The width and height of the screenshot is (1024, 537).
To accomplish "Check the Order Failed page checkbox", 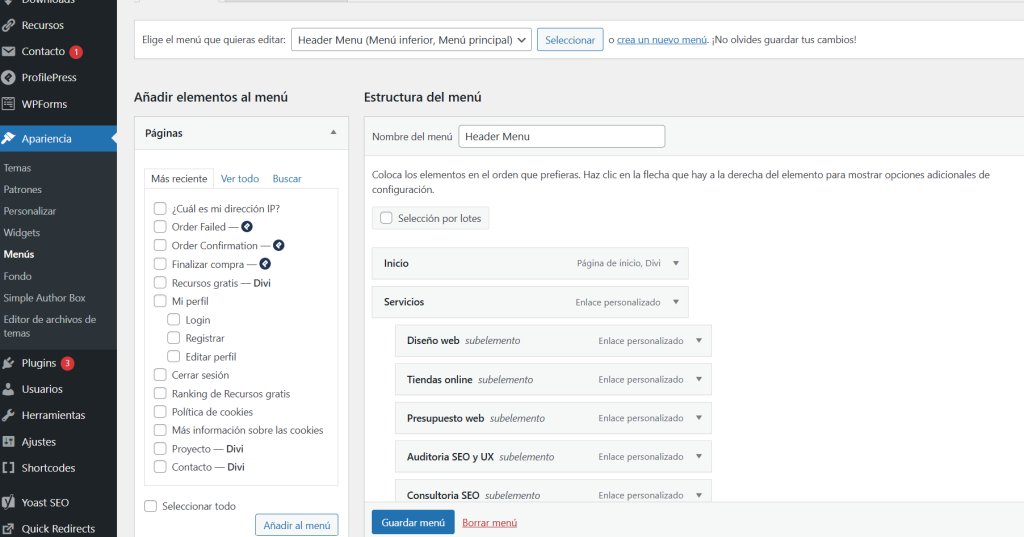I will point(160,227).
